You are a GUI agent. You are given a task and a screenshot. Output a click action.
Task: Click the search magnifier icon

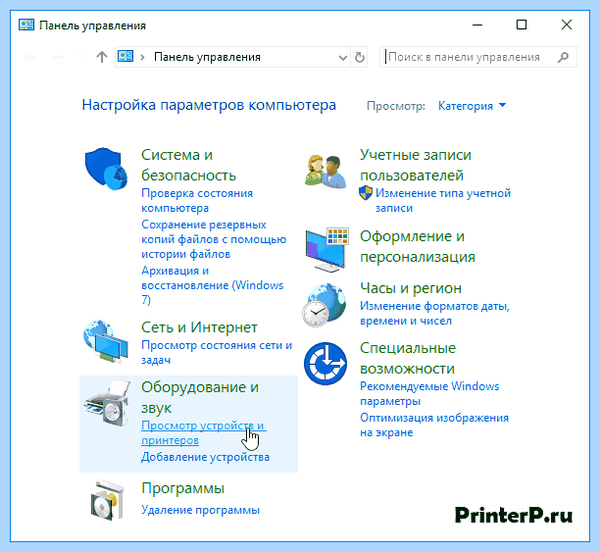563,57
